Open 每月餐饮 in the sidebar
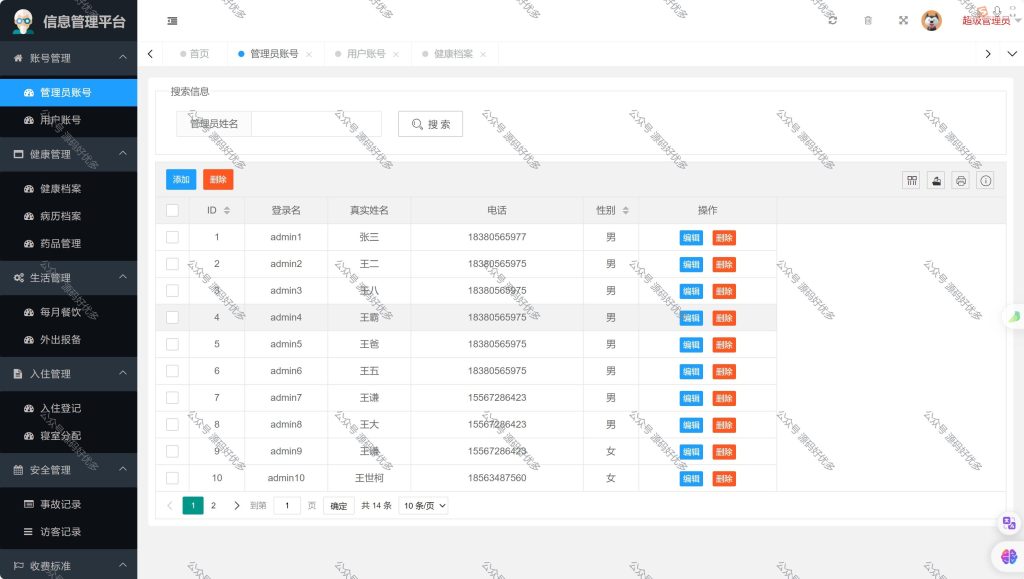This screenshot has height=579, width=1024. point(69,312)
